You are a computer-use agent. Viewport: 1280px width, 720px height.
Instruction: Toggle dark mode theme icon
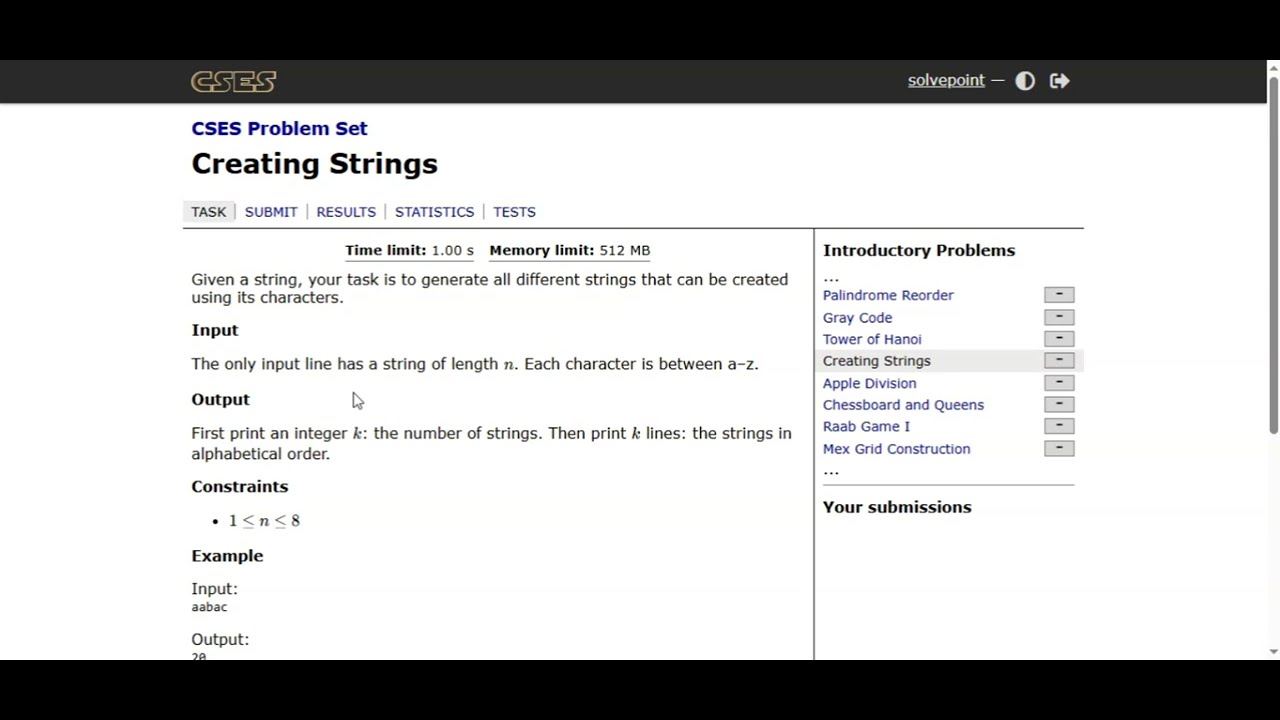coord(1025,81)
